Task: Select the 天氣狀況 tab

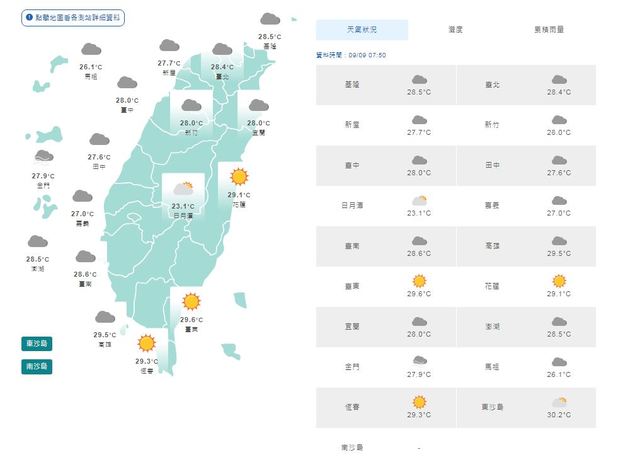Action: [362, 30]
